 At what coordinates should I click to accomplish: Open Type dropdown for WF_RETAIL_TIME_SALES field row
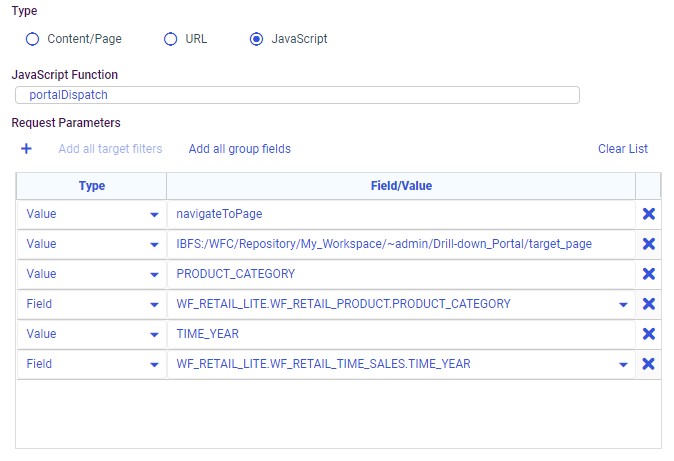point(154,365)
